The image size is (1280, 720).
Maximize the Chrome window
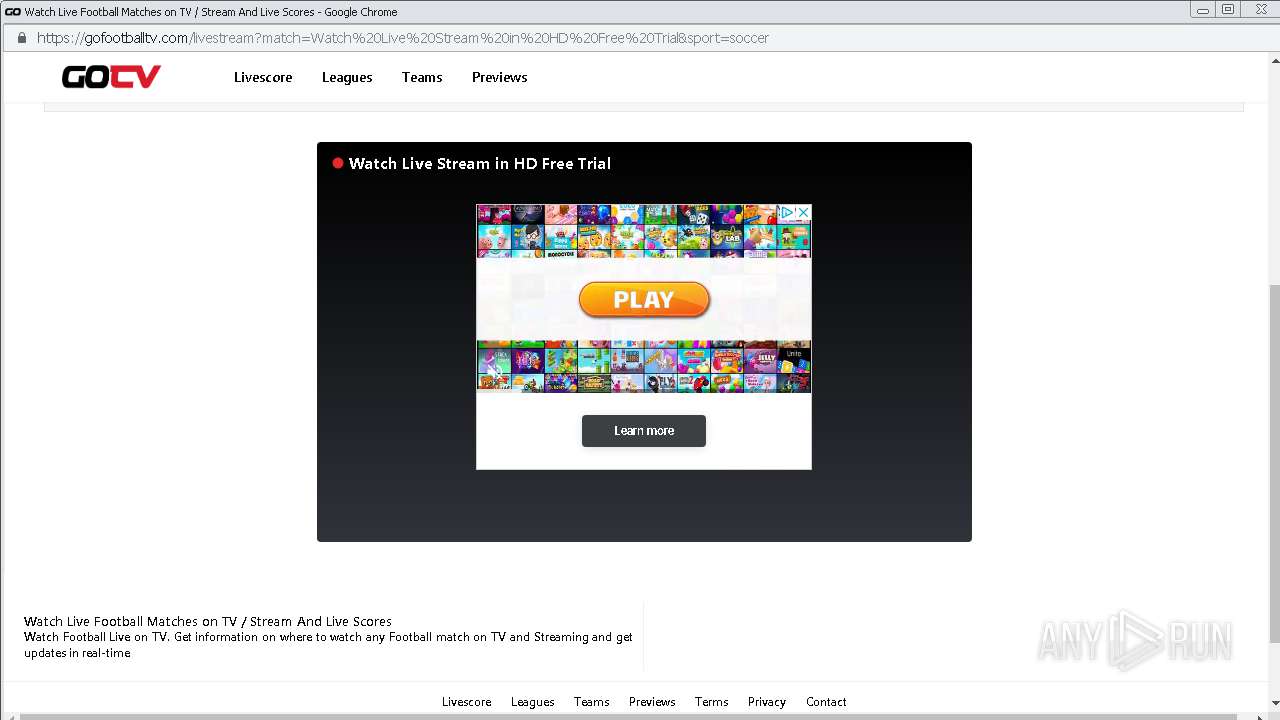[1229, 10]
